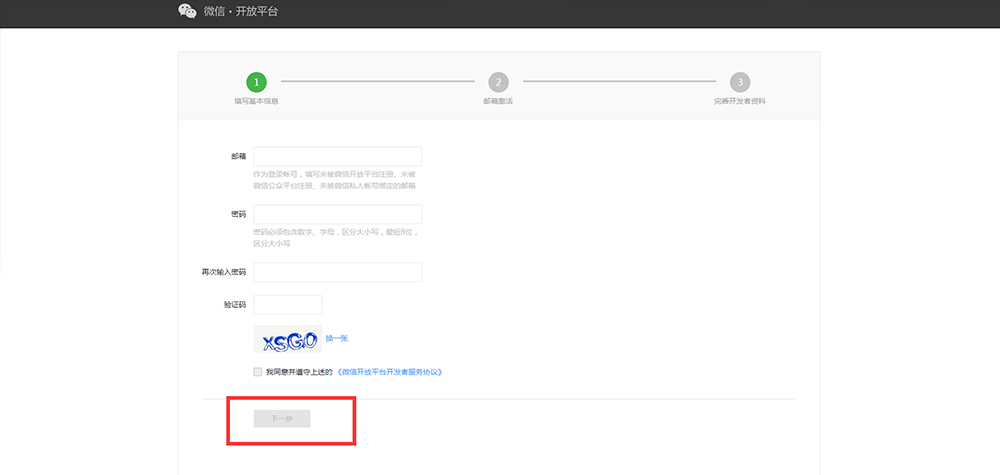Refresh captcha via 换一张 link
Screen dimensions: 1000x475
coord(337,339)
